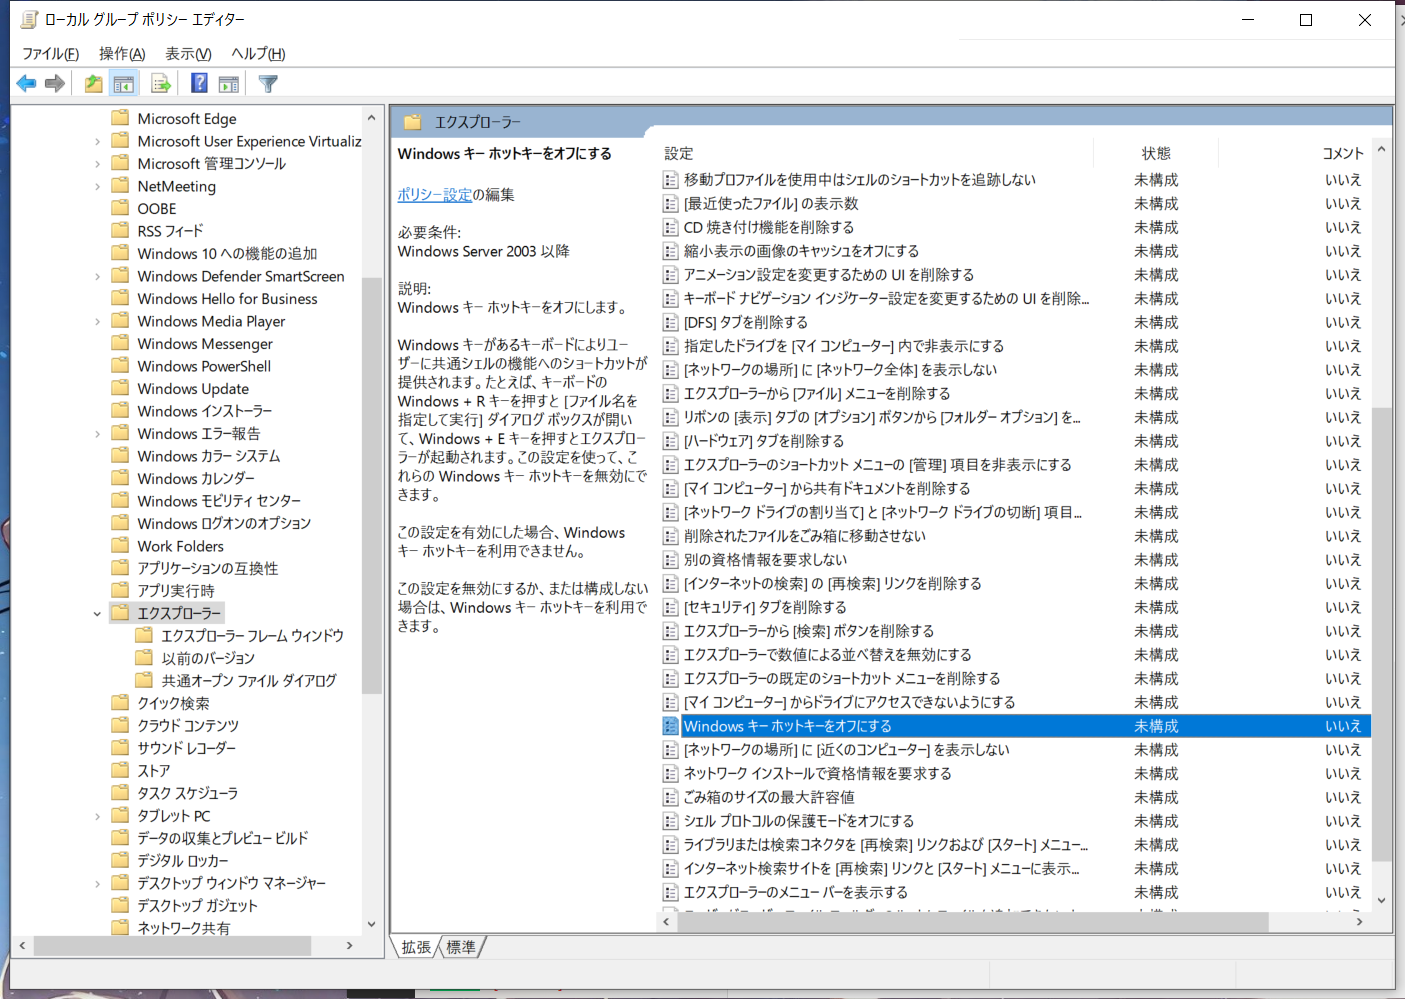
Task: Select 削除されたファイルをごみ箱に移動させない row
Action: (x=1015, y=536)
